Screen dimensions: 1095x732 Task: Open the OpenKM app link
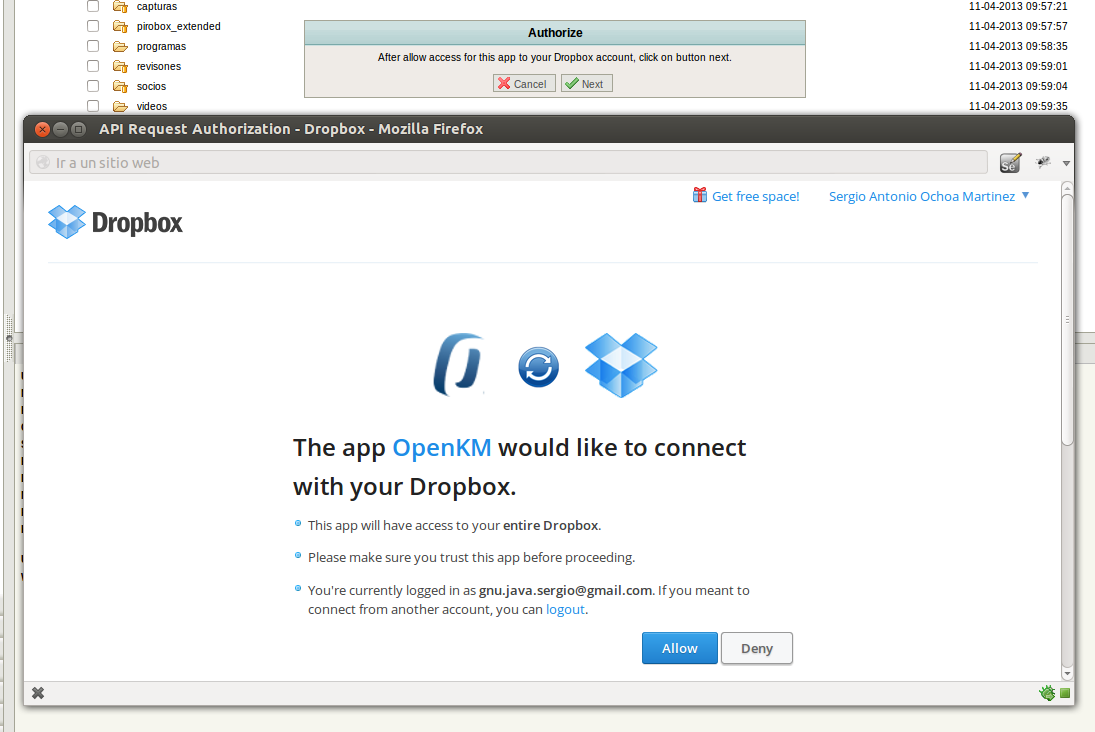442,448
